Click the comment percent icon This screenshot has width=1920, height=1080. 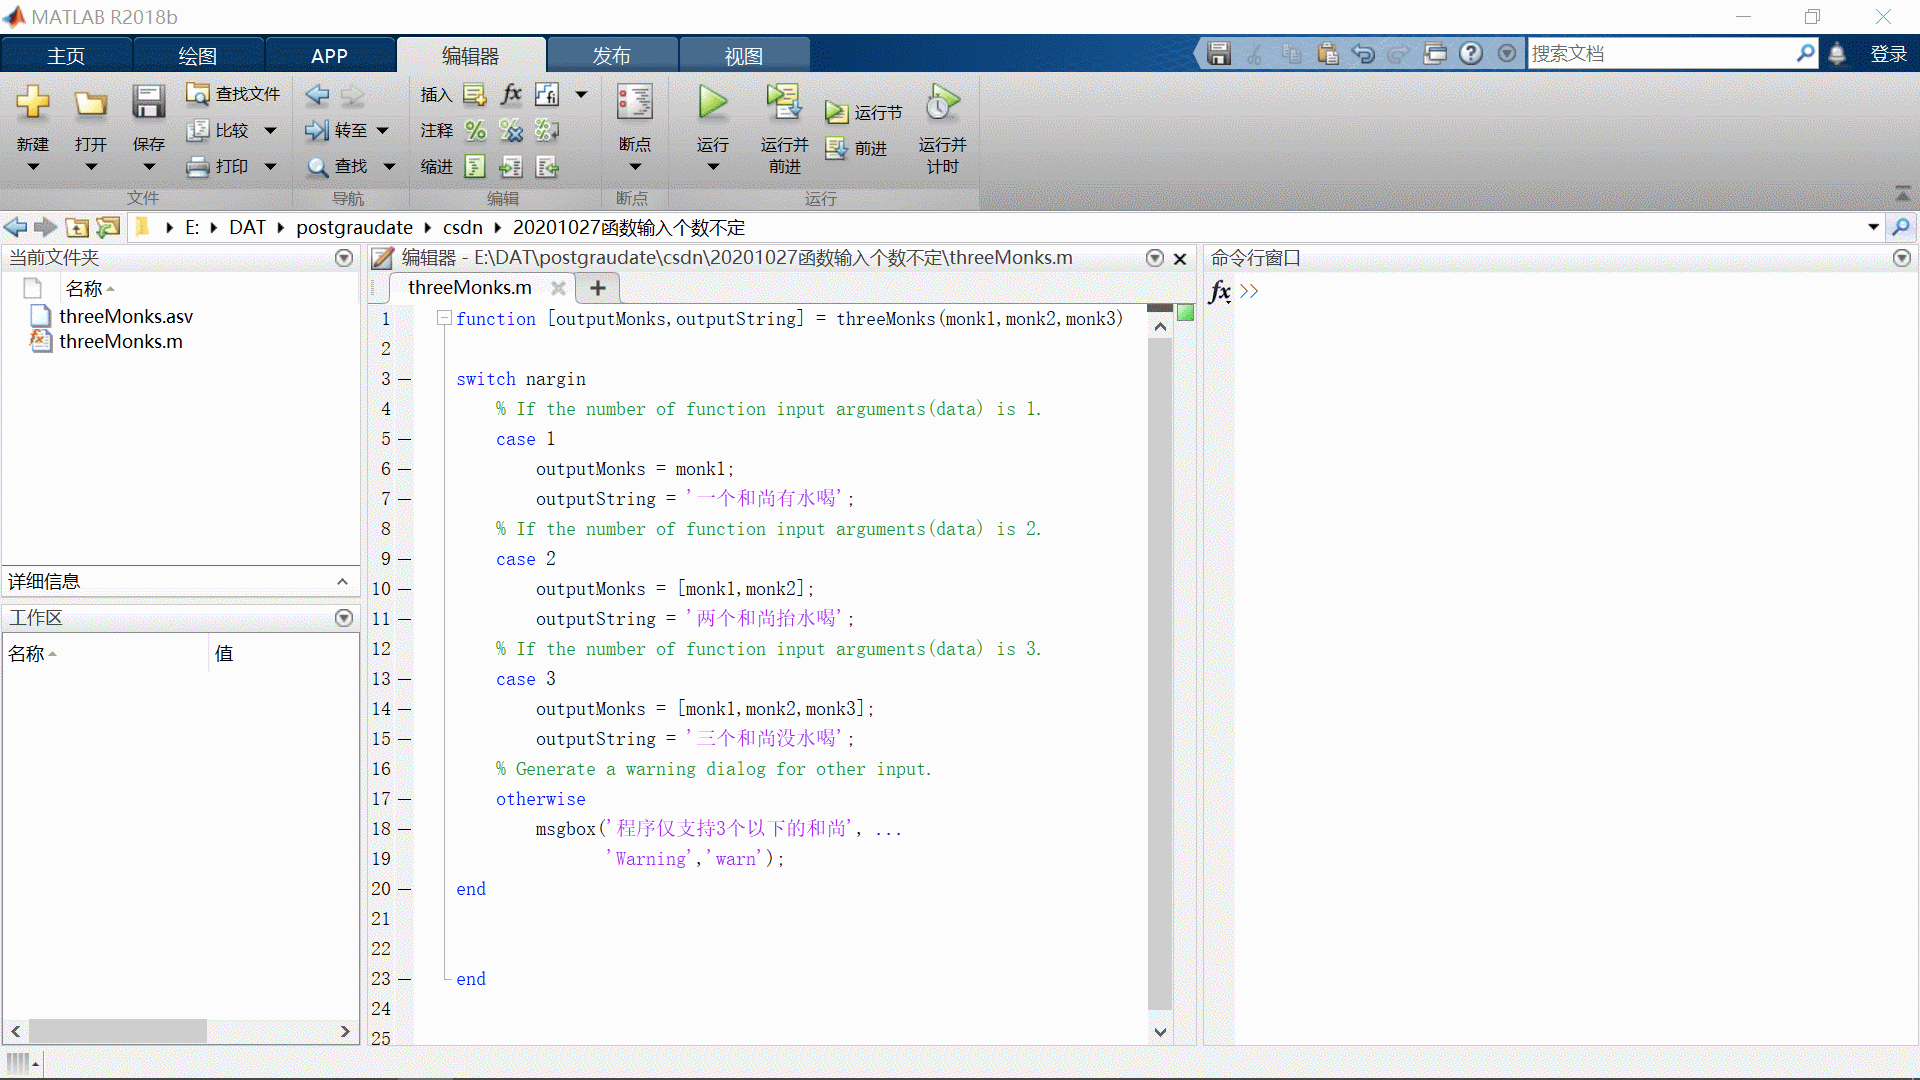pyautogui.click(x=475, y=130)
